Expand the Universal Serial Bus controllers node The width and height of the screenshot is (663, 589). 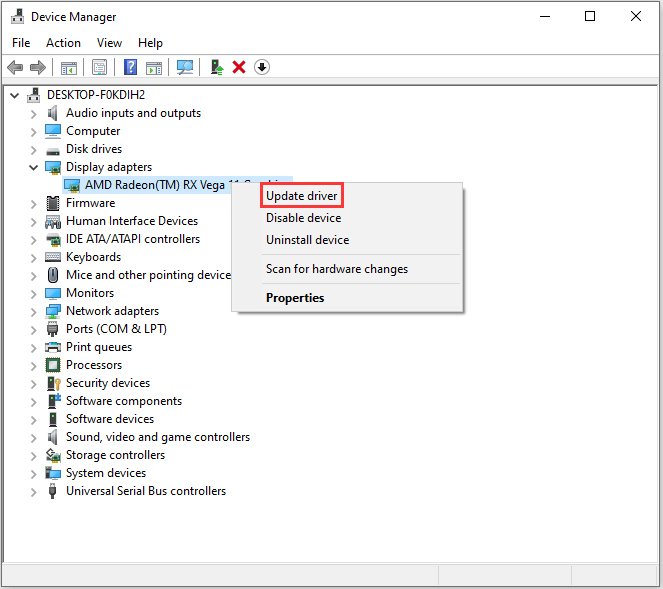(x=34, y=491)
